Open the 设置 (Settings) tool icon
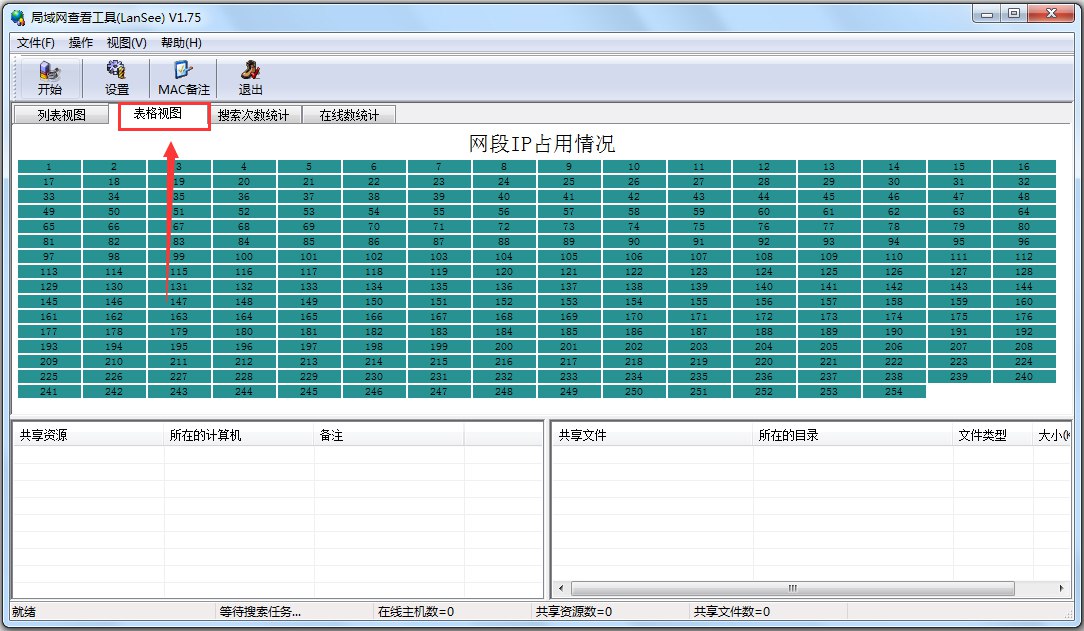 coord(115,77)
